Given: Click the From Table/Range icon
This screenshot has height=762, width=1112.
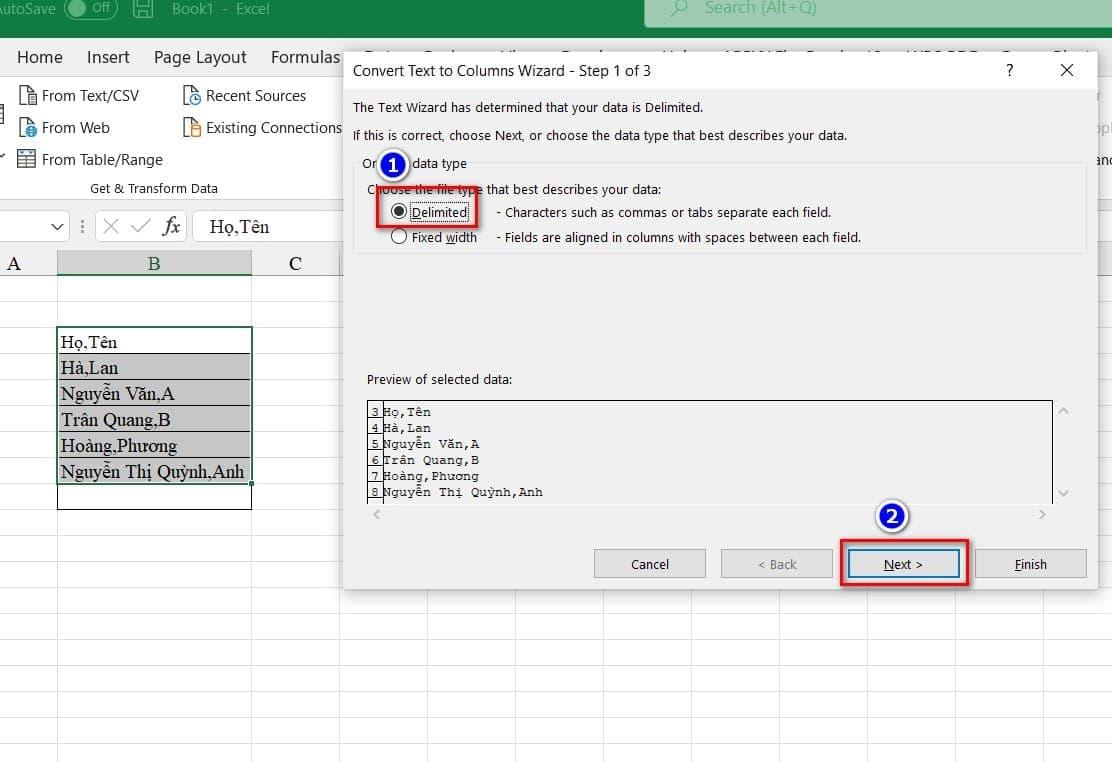Looking at the screenshot, I should [27, 160].
